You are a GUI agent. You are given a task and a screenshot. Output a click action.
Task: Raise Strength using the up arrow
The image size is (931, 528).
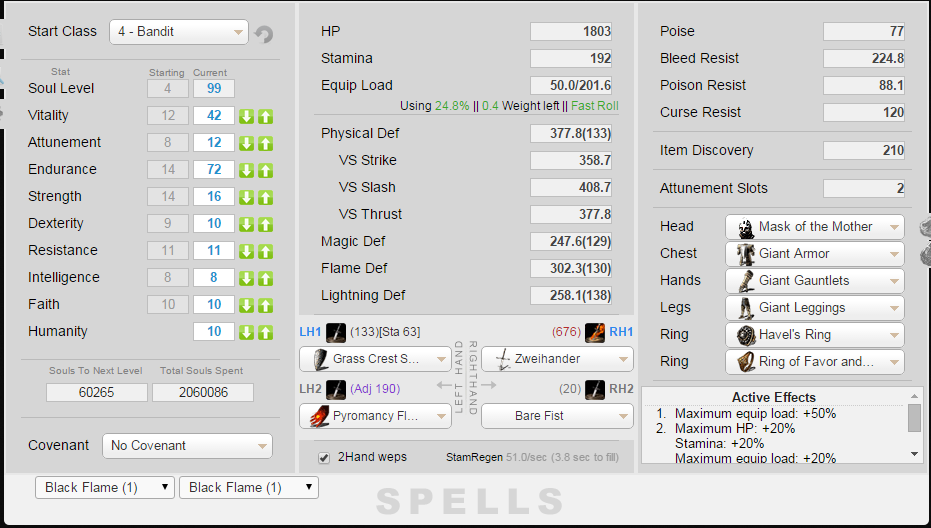pos(265,197)
